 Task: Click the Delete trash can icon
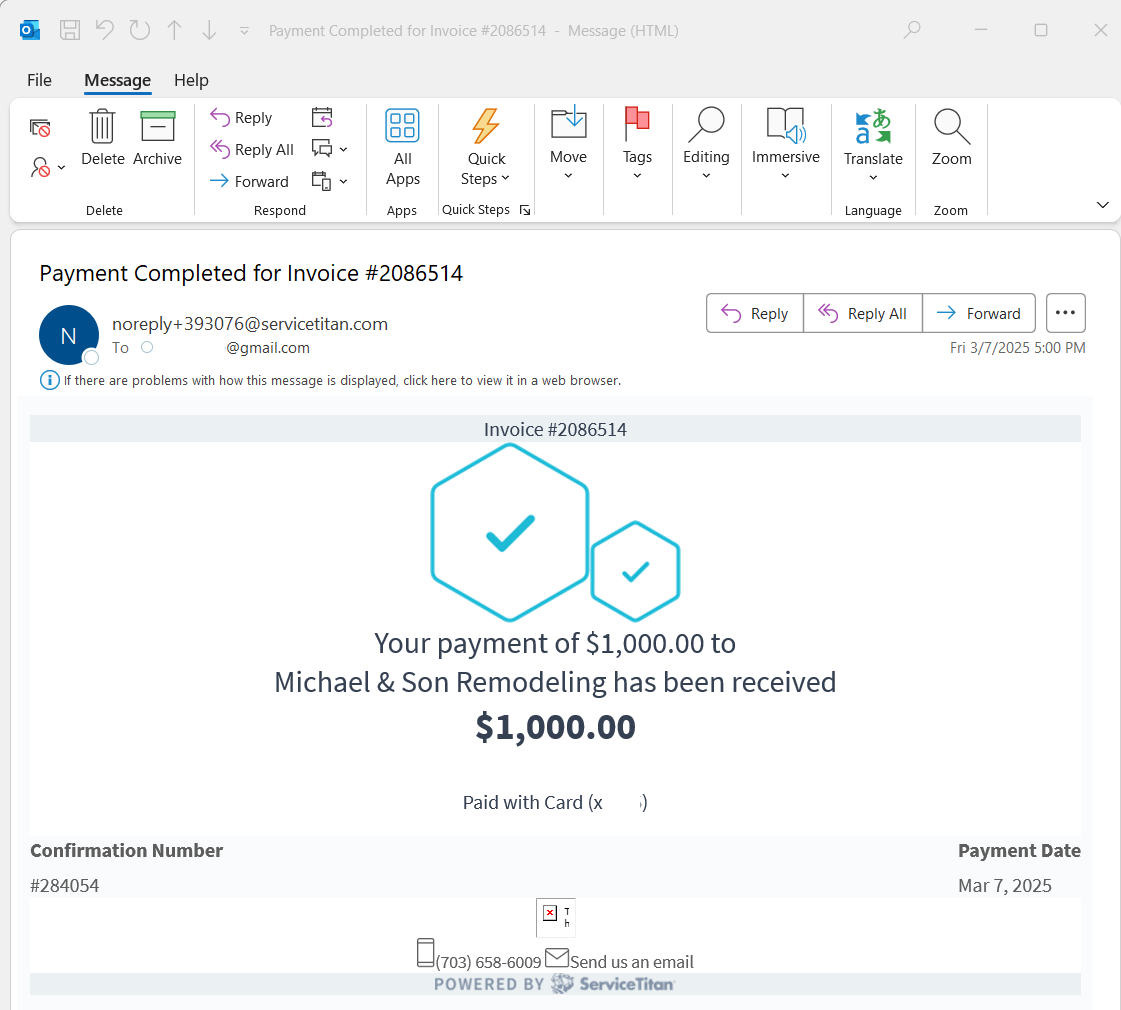pyautogui.click(x=102, y=129)
